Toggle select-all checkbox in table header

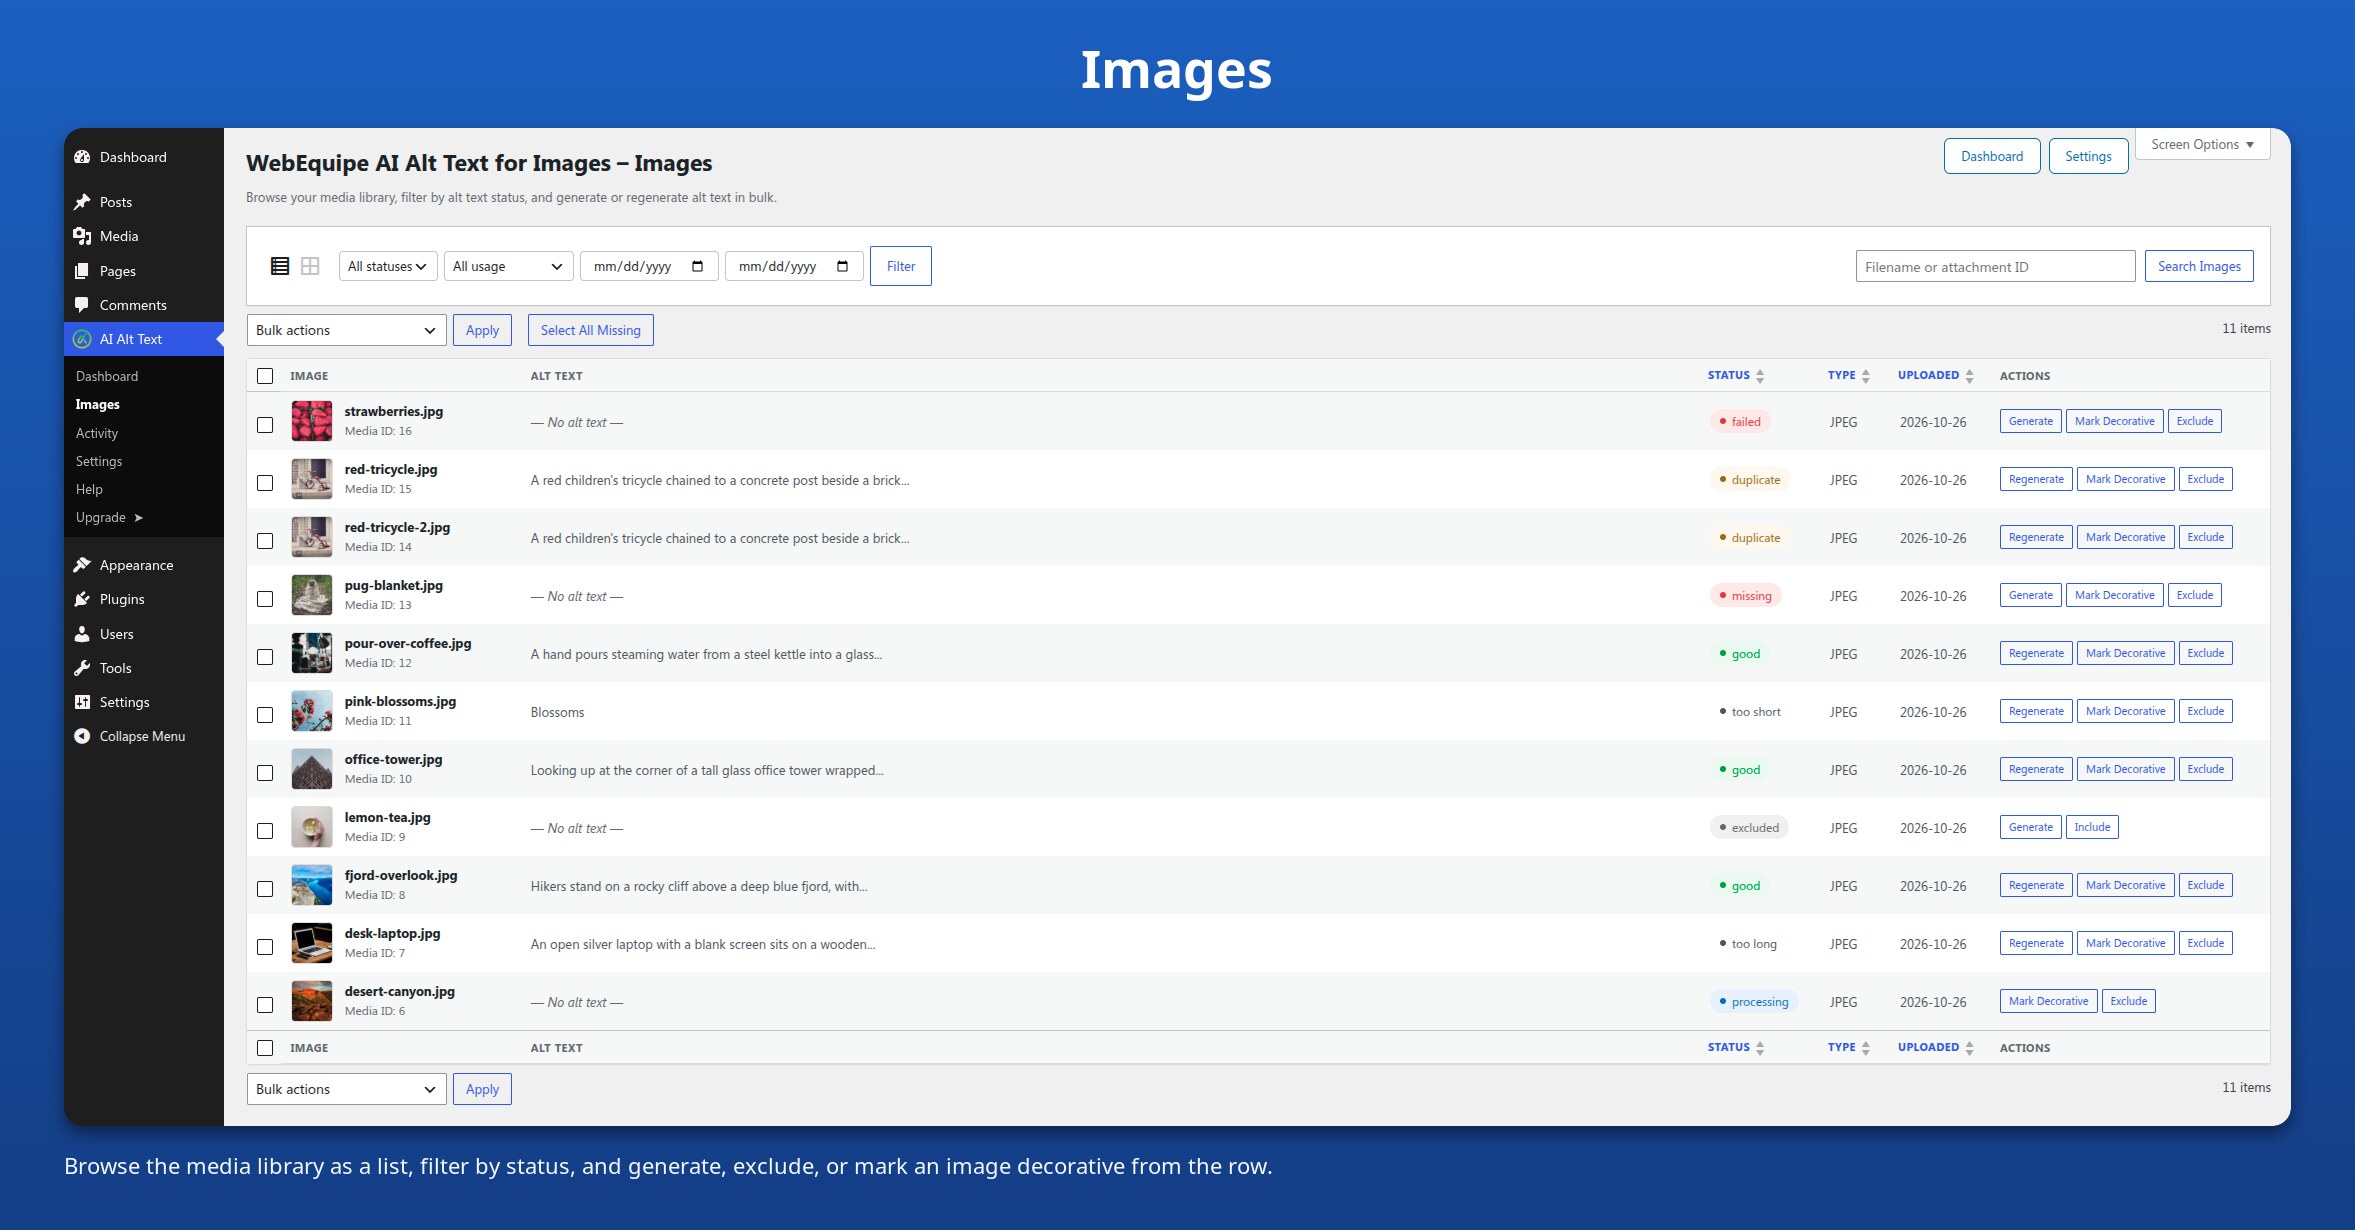tap(265, 376)
